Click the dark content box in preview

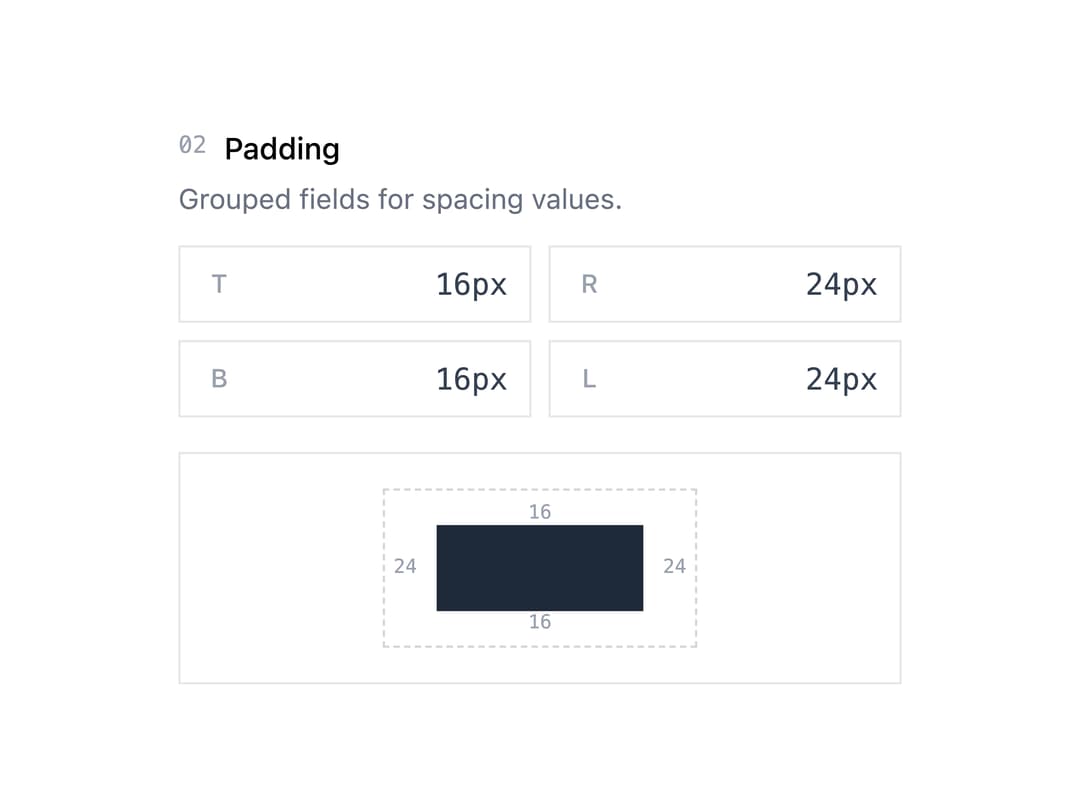[x=540, y=568]
